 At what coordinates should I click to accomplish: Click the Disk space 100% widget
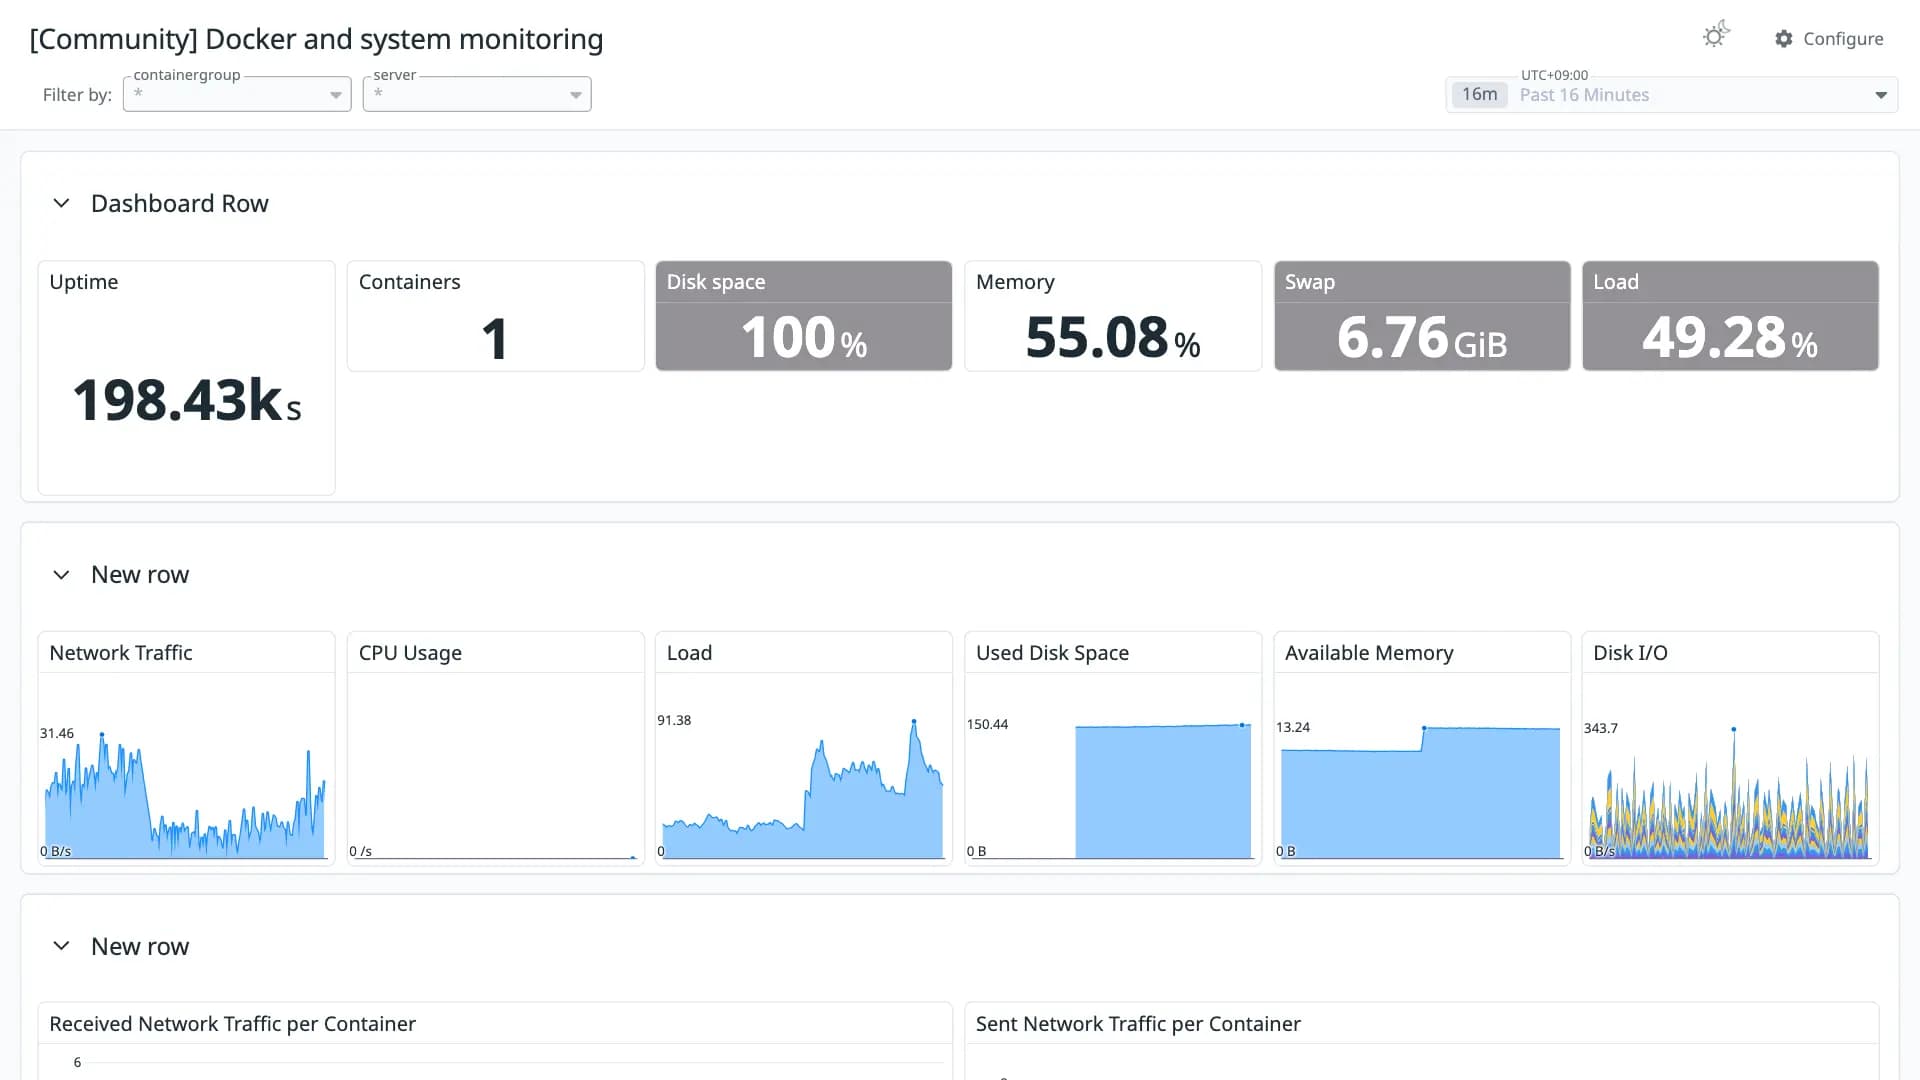[x=803, y=316]
